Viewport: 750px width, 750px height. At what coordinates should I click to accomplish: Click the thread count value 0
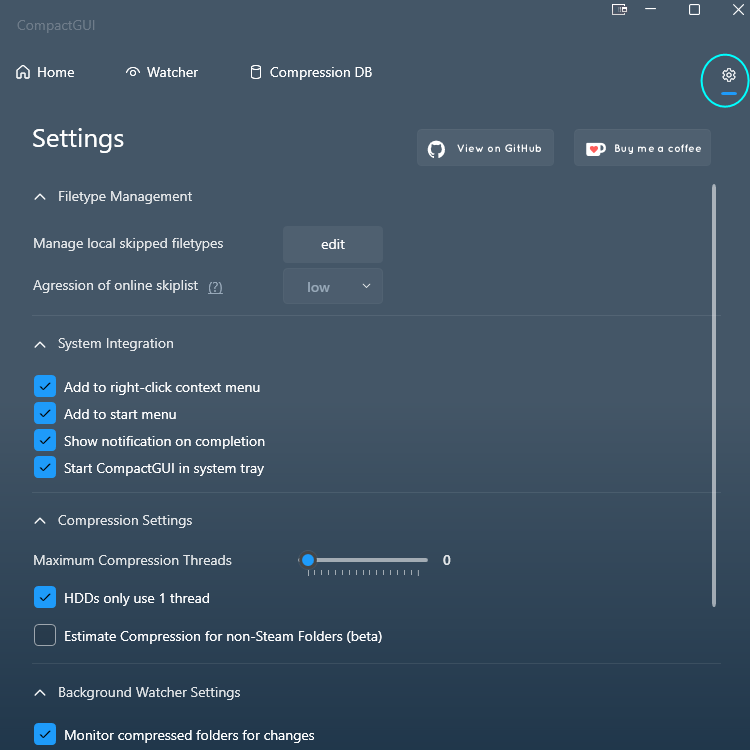446,560
